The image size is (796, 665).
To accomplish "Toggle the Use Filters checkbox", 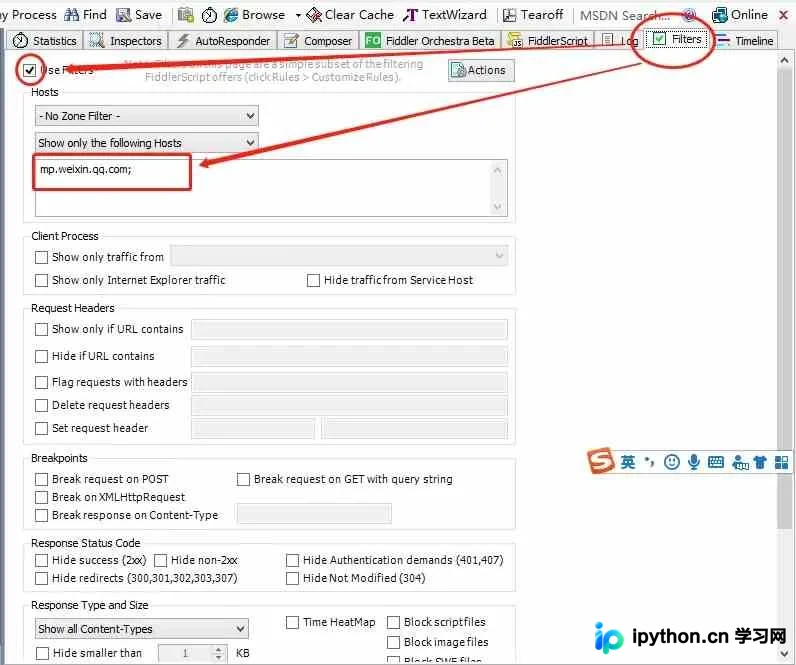I will point(29,70).
